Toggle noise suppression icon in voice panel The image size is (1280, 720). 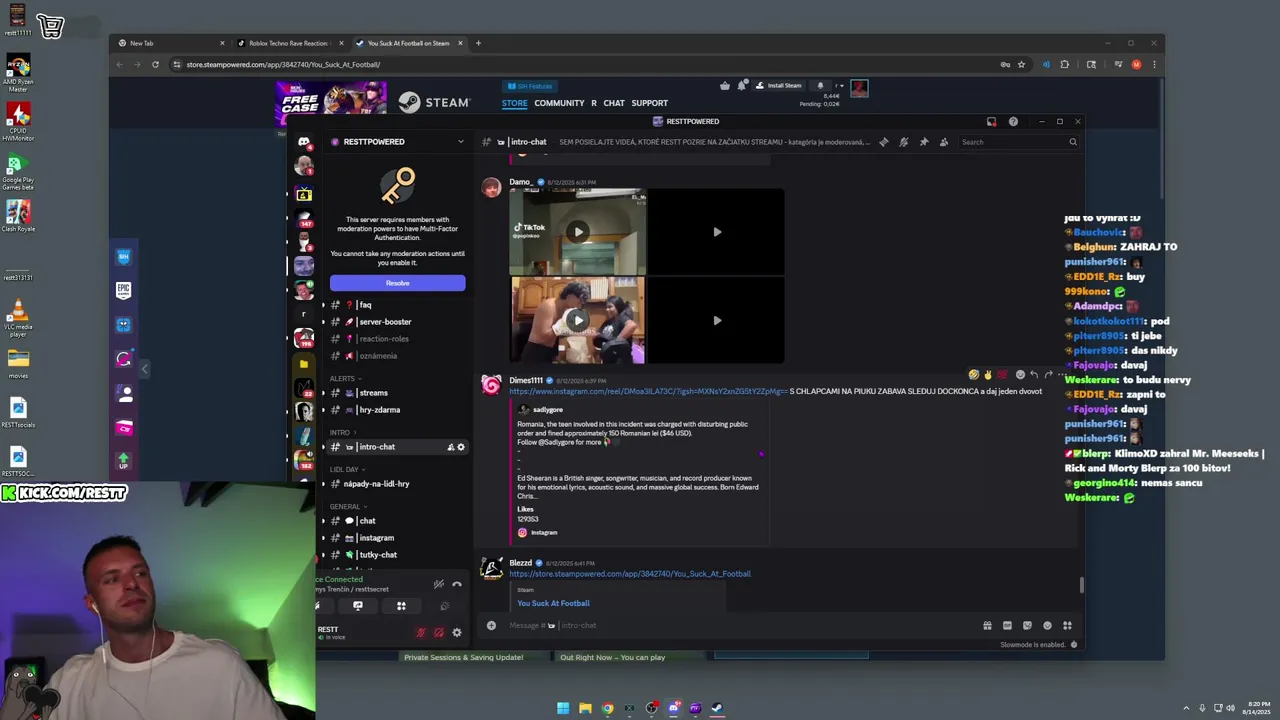(438, 584)
